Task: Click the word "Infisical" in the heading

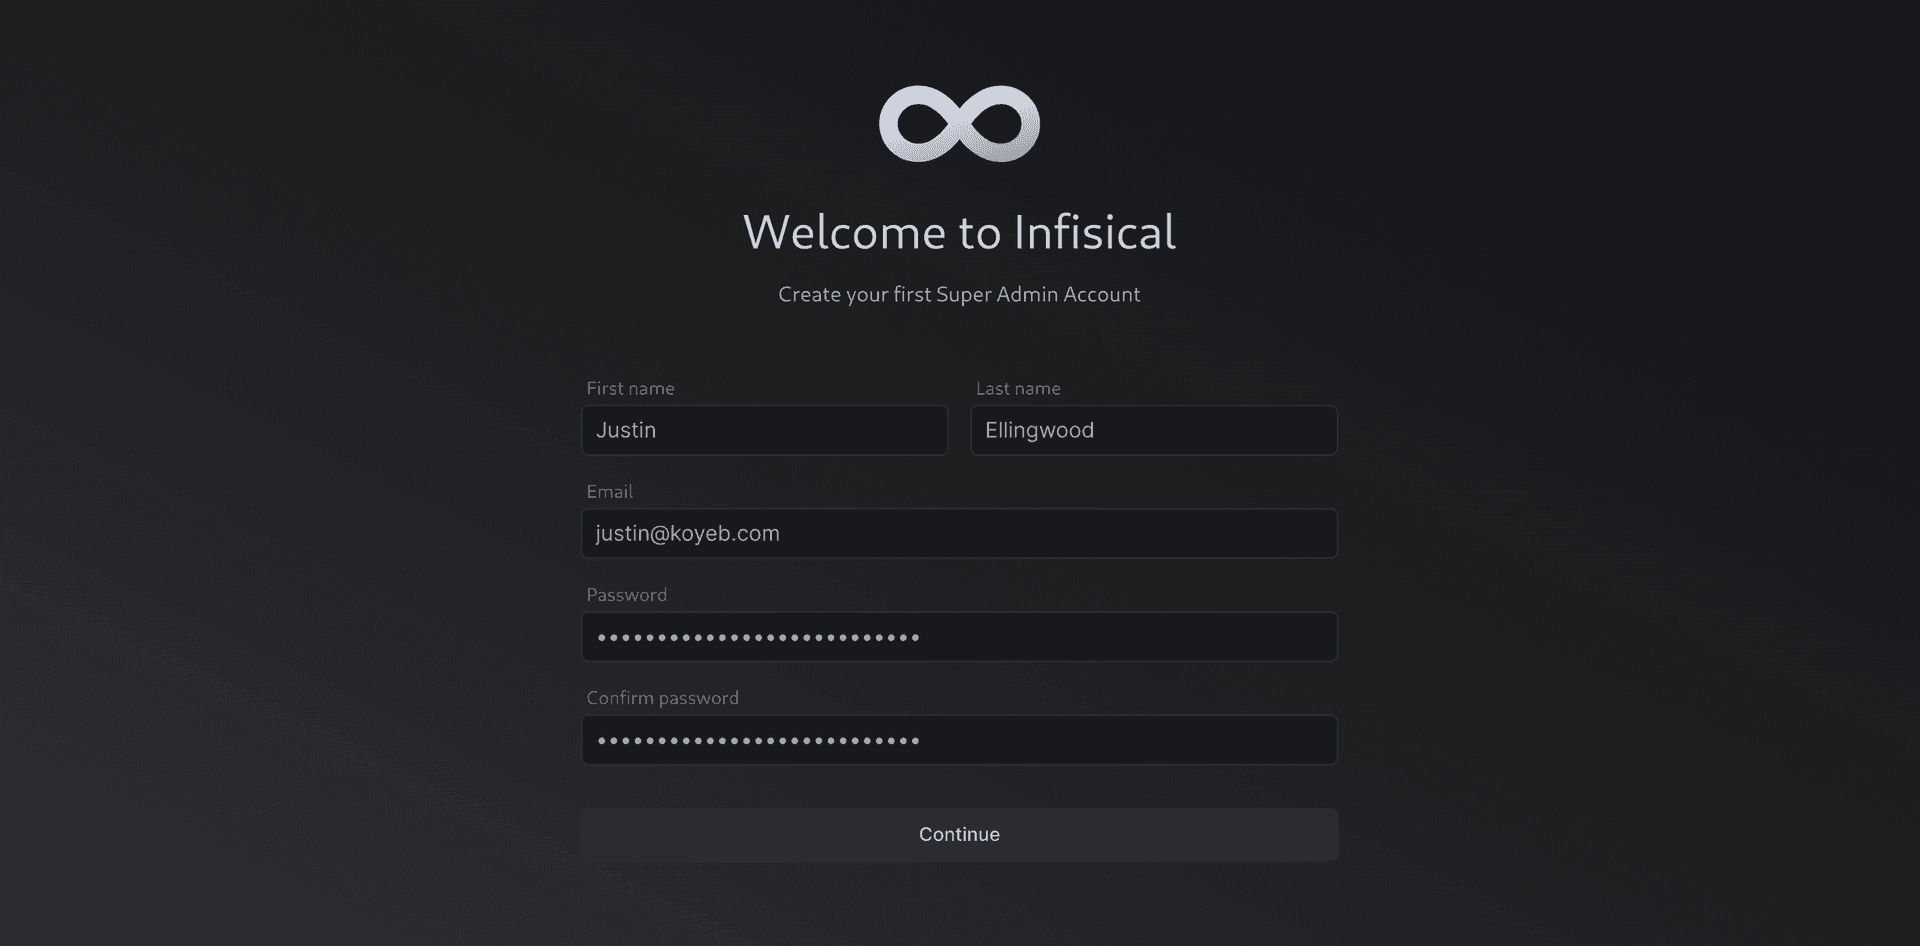Action: click(x=1094, y=232)
